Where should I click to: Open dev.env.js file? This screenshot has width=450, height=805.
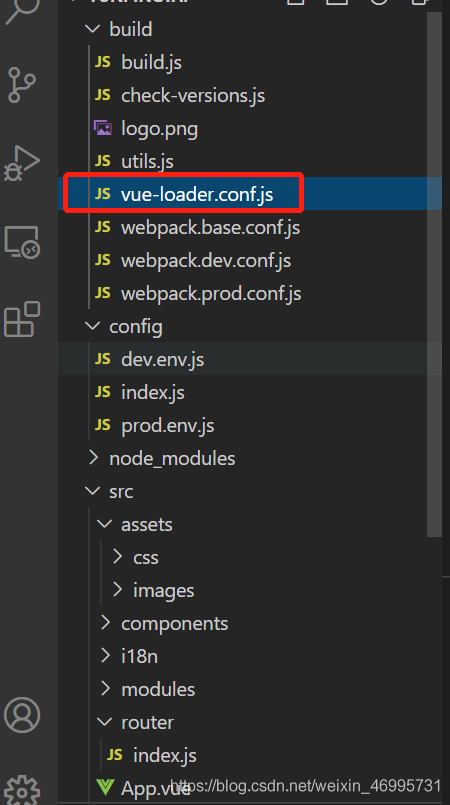tap(163, 359)
